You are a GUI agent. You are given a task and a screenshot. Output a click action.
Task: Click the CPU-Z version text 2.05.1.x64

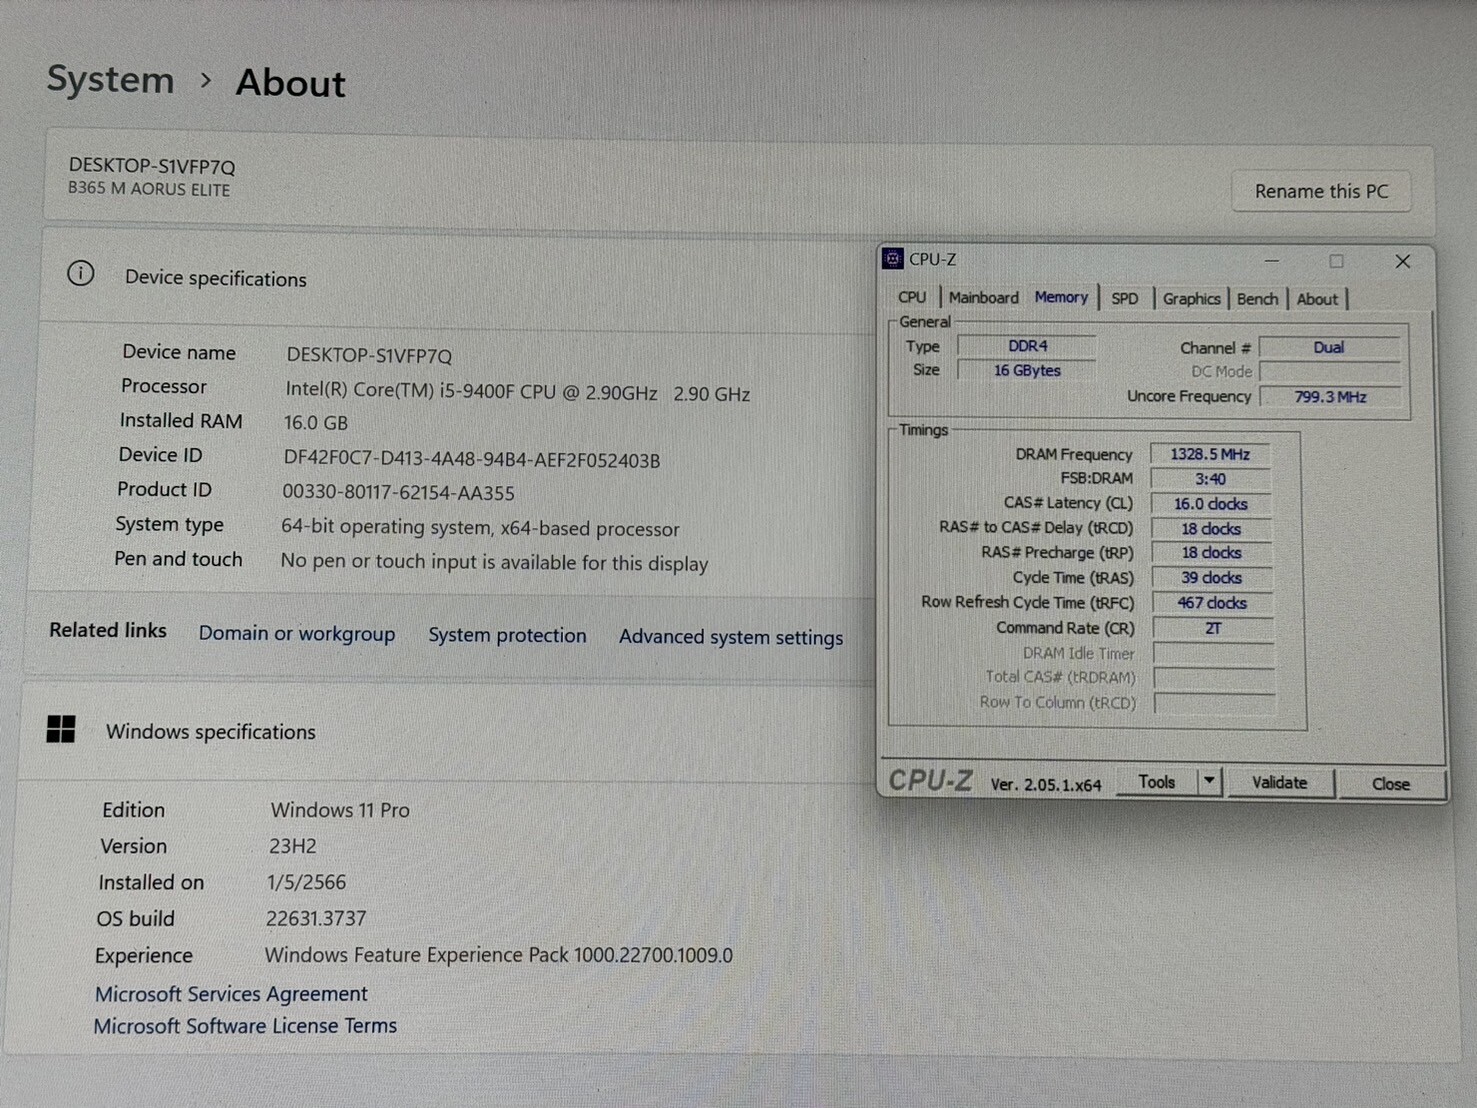click(x=1046, y=785)
